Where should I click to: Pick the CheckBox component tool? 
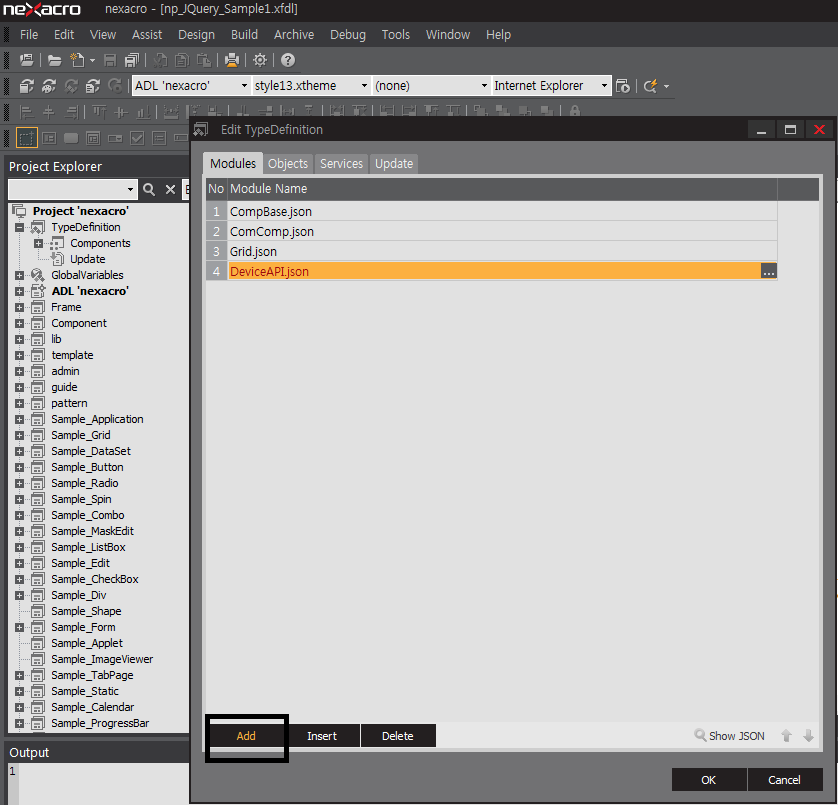coord(137,138)
